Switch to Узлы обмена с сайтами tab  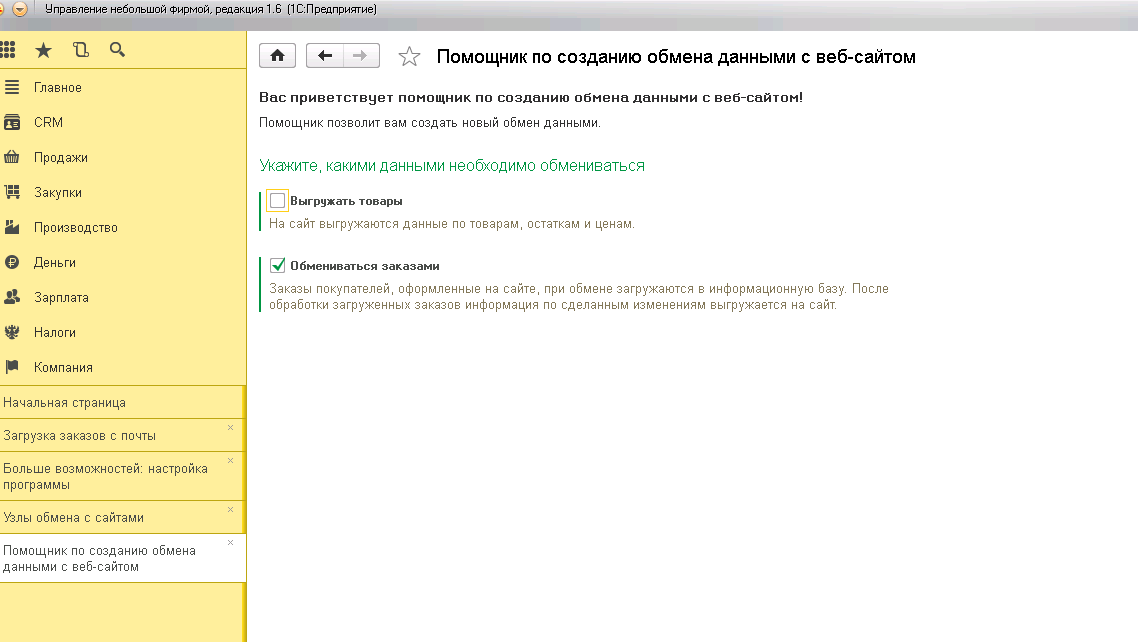(73, 518)
